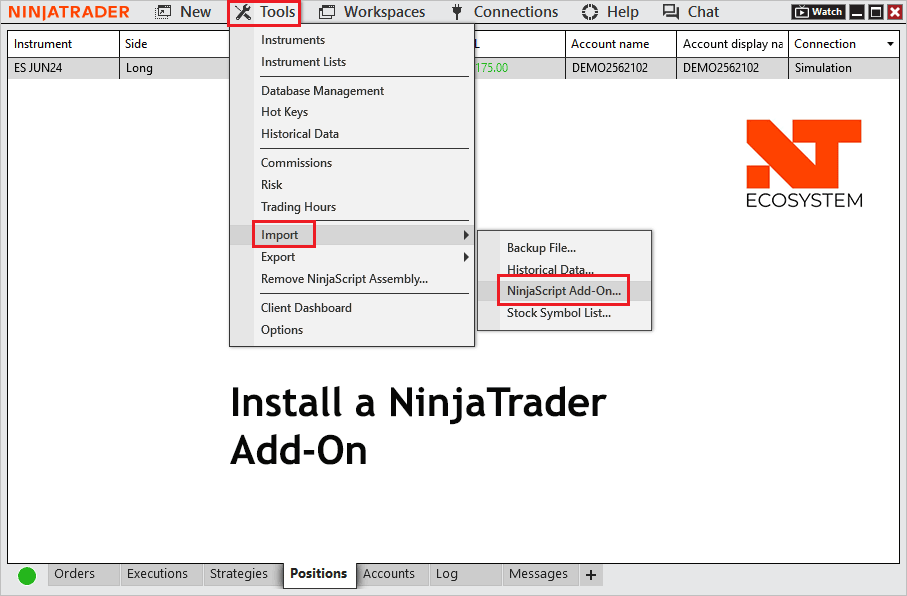Add a new tab with the plus icon

(x=591, y=575)
